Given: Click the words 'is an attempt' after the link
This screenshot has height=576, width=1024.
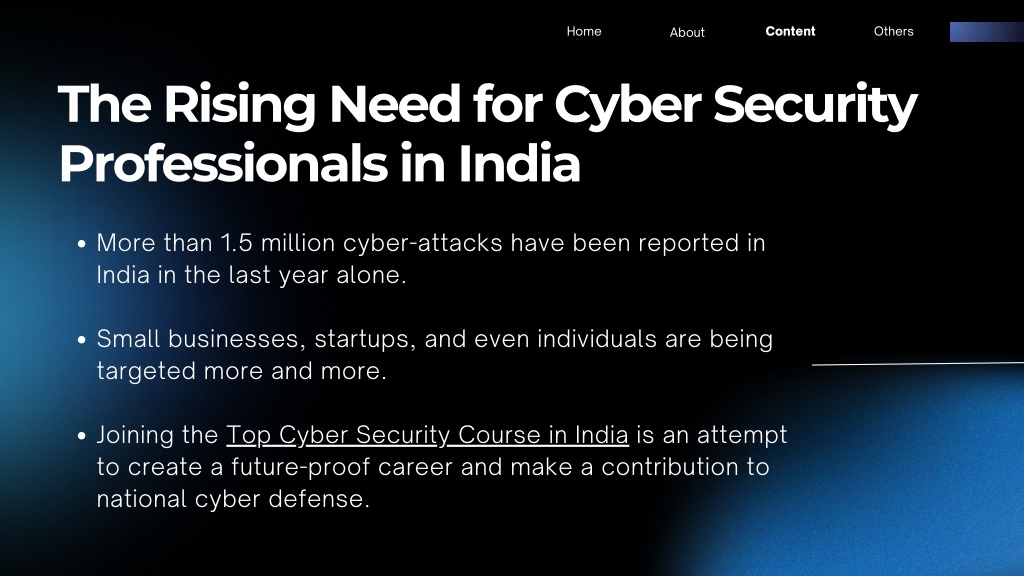Looking at the screenshot, I should coord(712,435).
